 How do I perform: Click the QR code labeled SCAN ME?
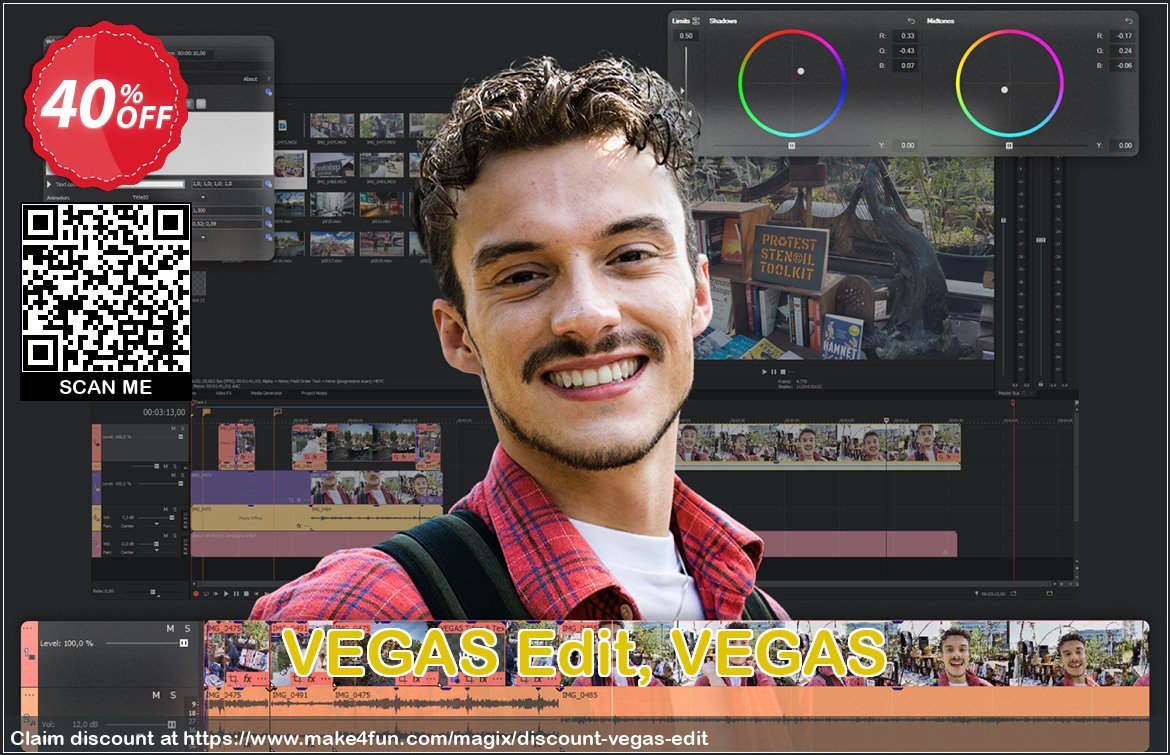[105, 288]
